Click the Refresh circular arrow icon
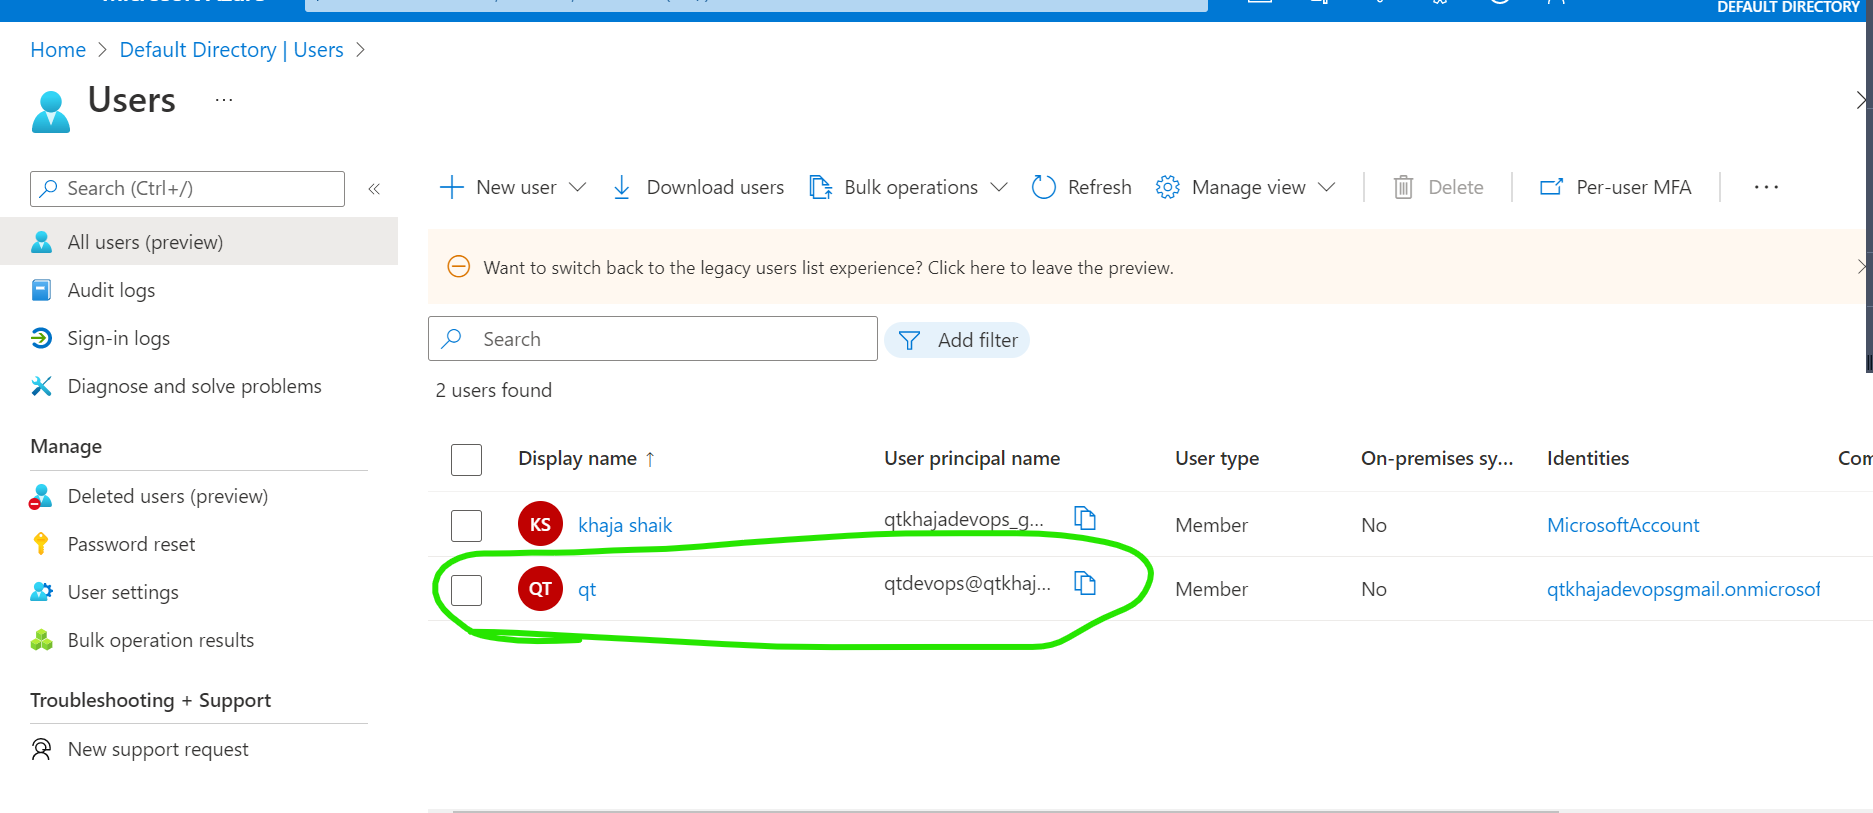Image resolution: width=1873 pixels, height=813 pixels. pyautogui.click(x=1043, y=187)
